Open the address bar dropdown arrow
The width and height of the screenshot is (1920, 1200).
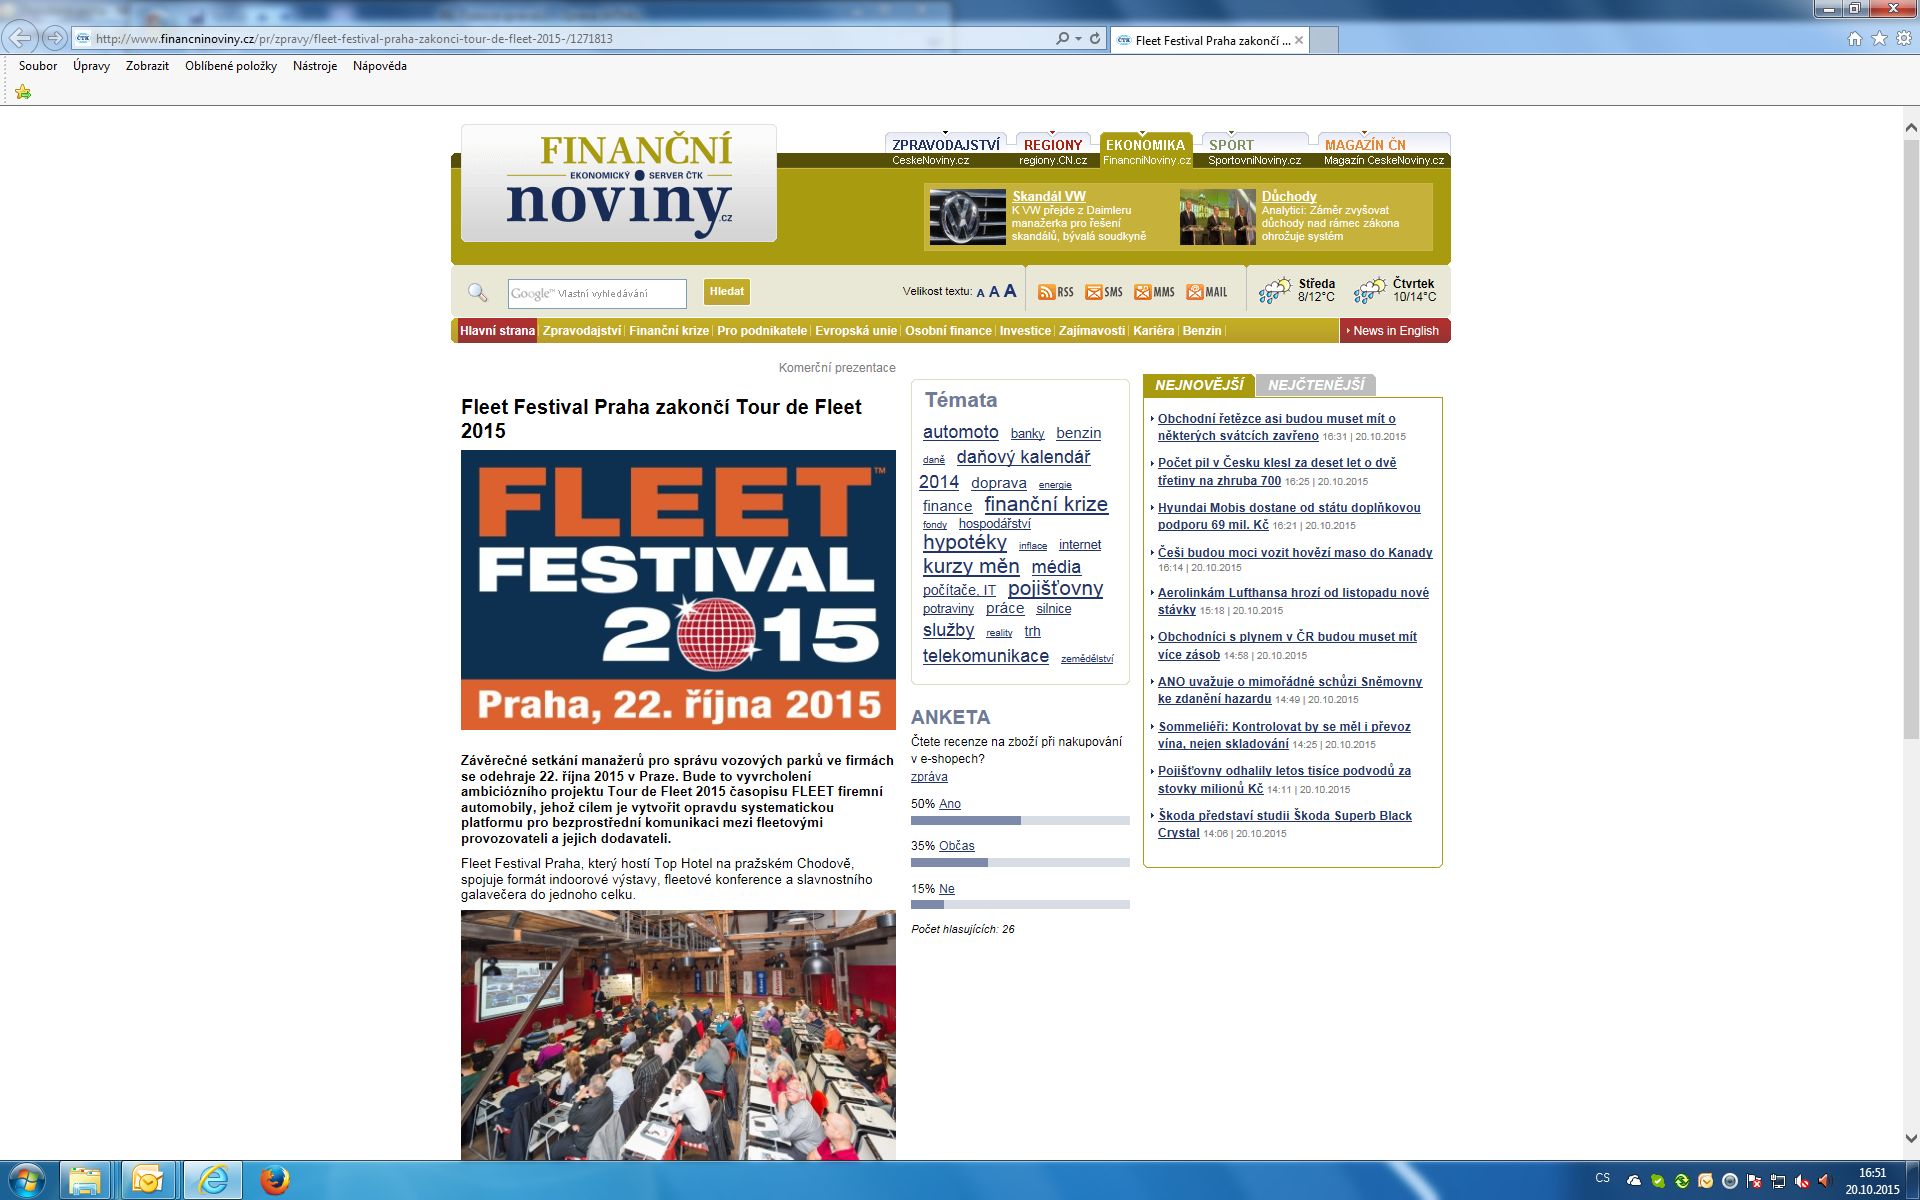(x=1078, y=39)
